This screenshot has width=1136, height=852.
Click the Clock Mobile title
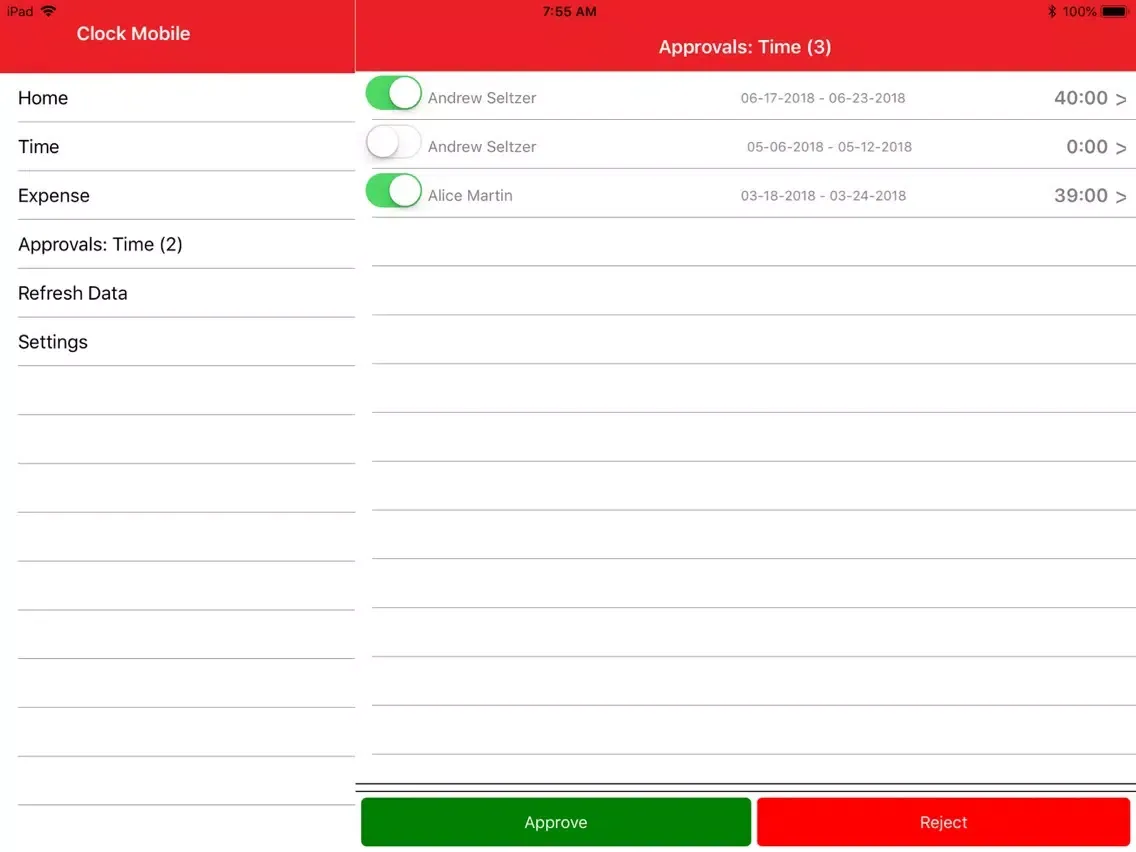click(133, 33)
